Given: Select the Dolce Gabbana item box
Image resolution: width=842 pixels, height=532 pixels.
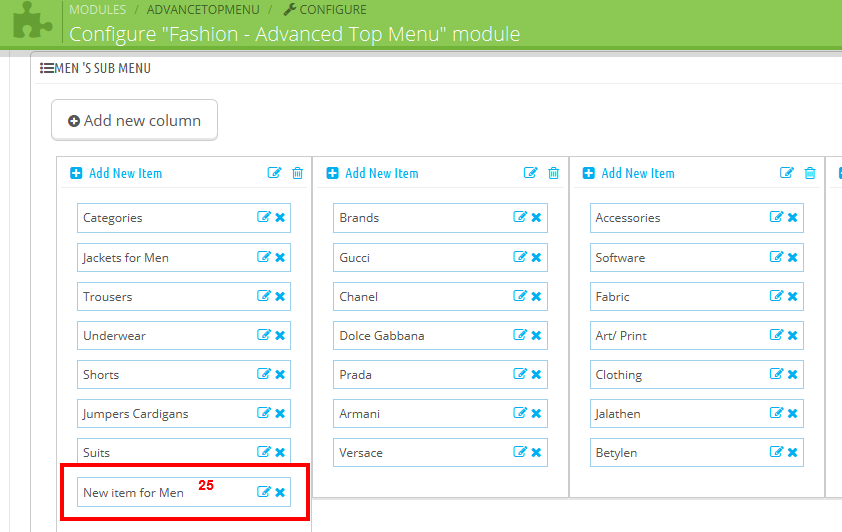Looking at the screenshot, I should [x=440, y=336].
